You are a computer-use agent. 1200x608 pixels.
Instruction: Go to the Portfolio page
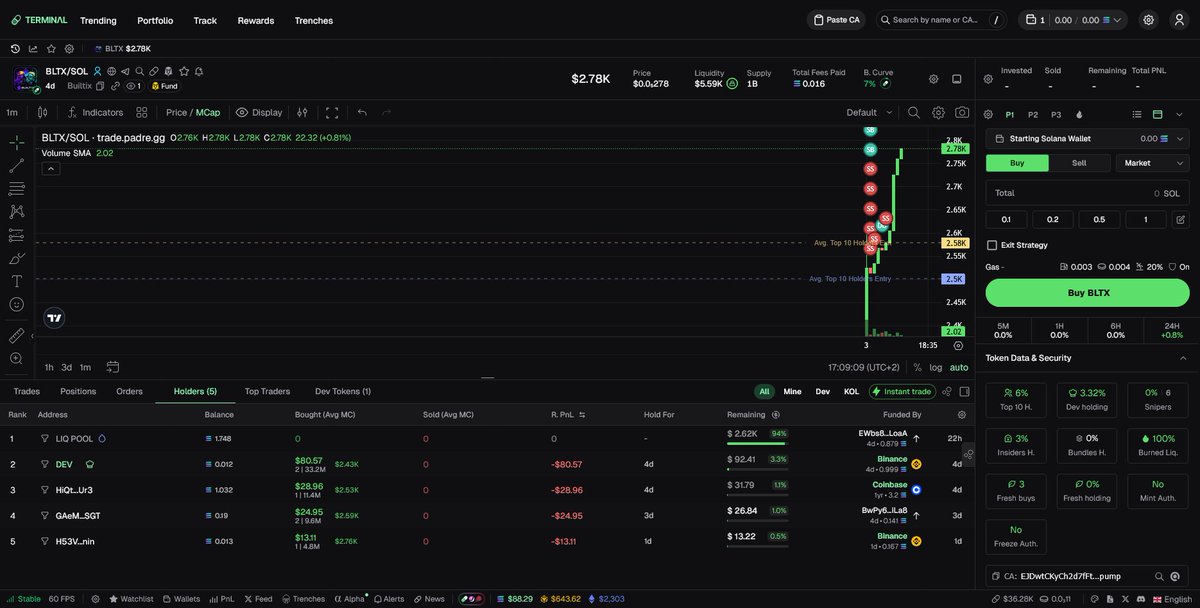155,20
